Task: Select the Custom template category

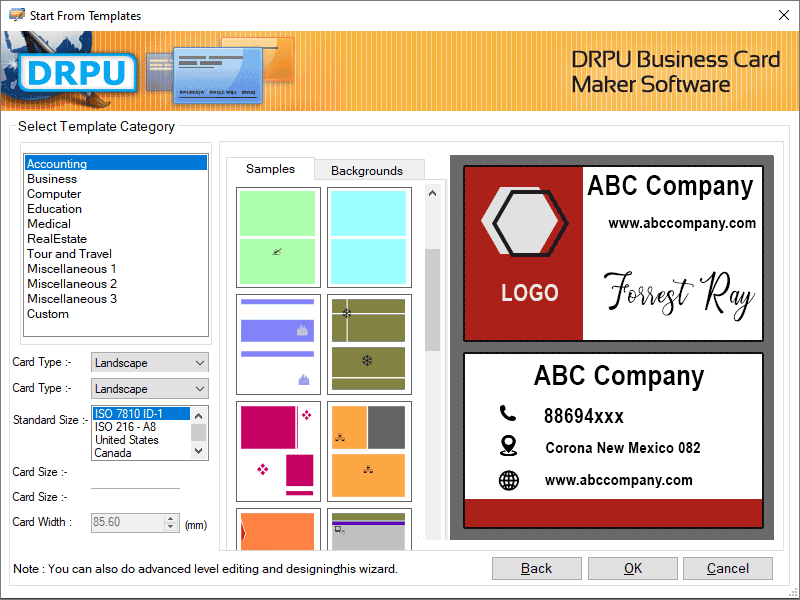Action: click(51, 313)
